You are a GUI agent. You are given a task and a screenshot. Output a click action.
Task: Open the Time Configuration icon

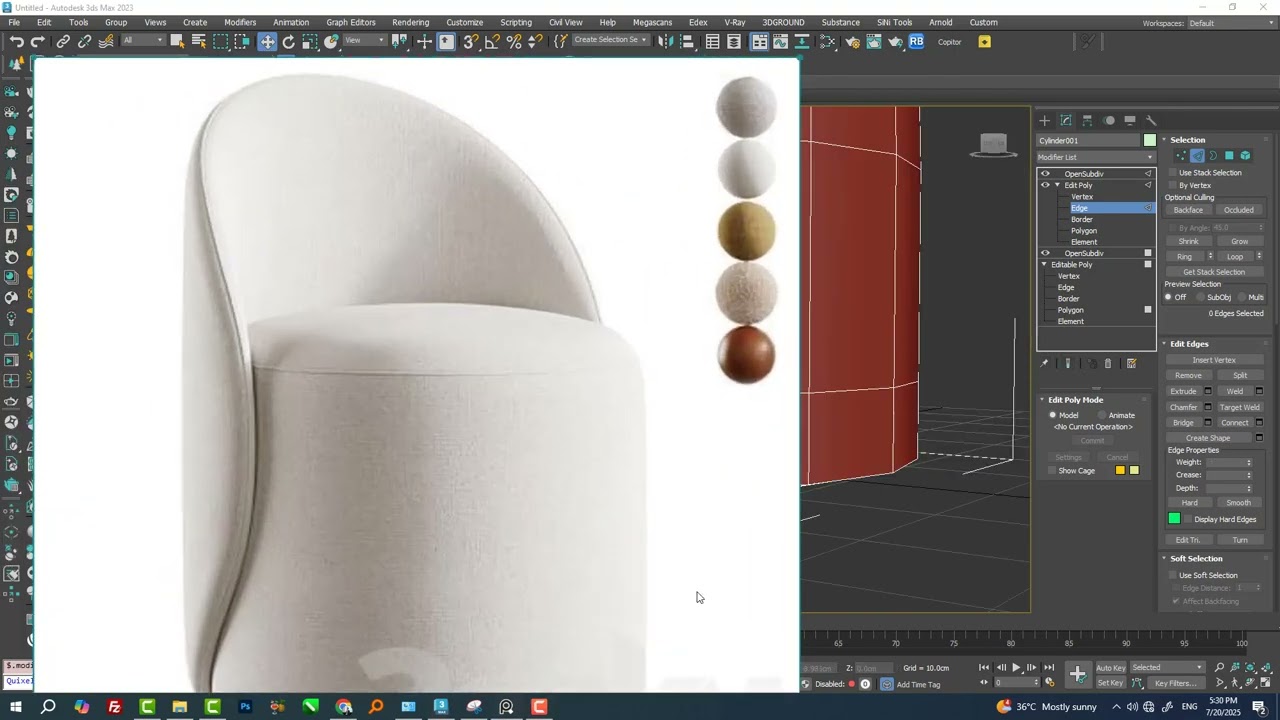(1049, 683)
